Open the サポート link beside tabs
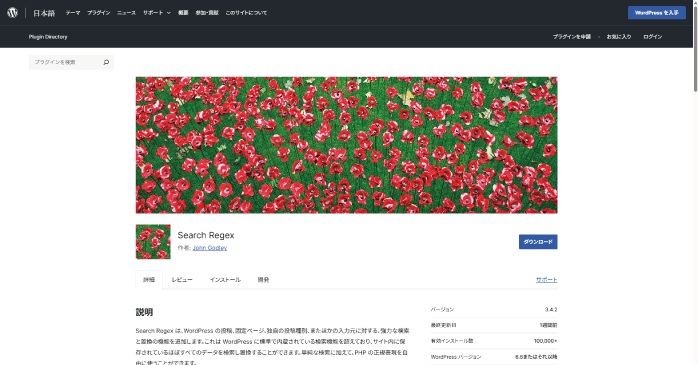 [x=547, y=280]
